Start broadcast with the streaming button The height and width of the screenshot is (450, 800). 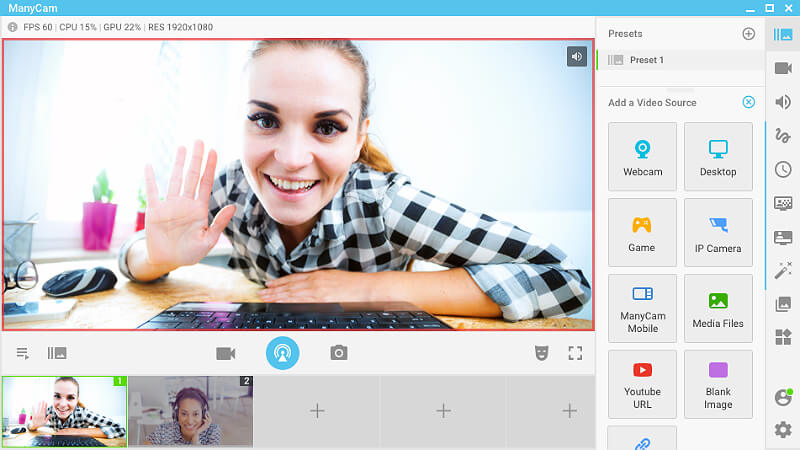point(282,353)
